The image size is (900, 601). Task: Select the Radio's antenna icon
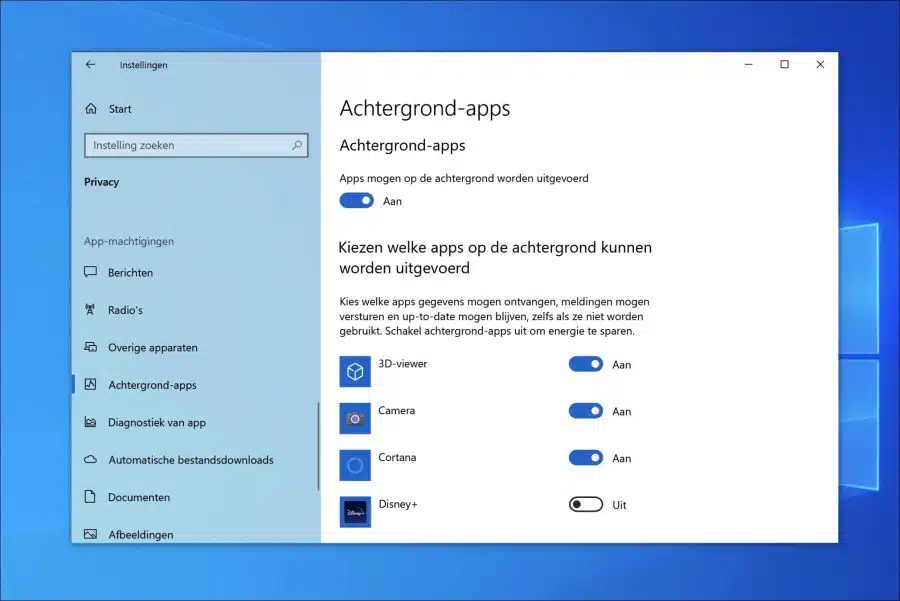[90, 310]
